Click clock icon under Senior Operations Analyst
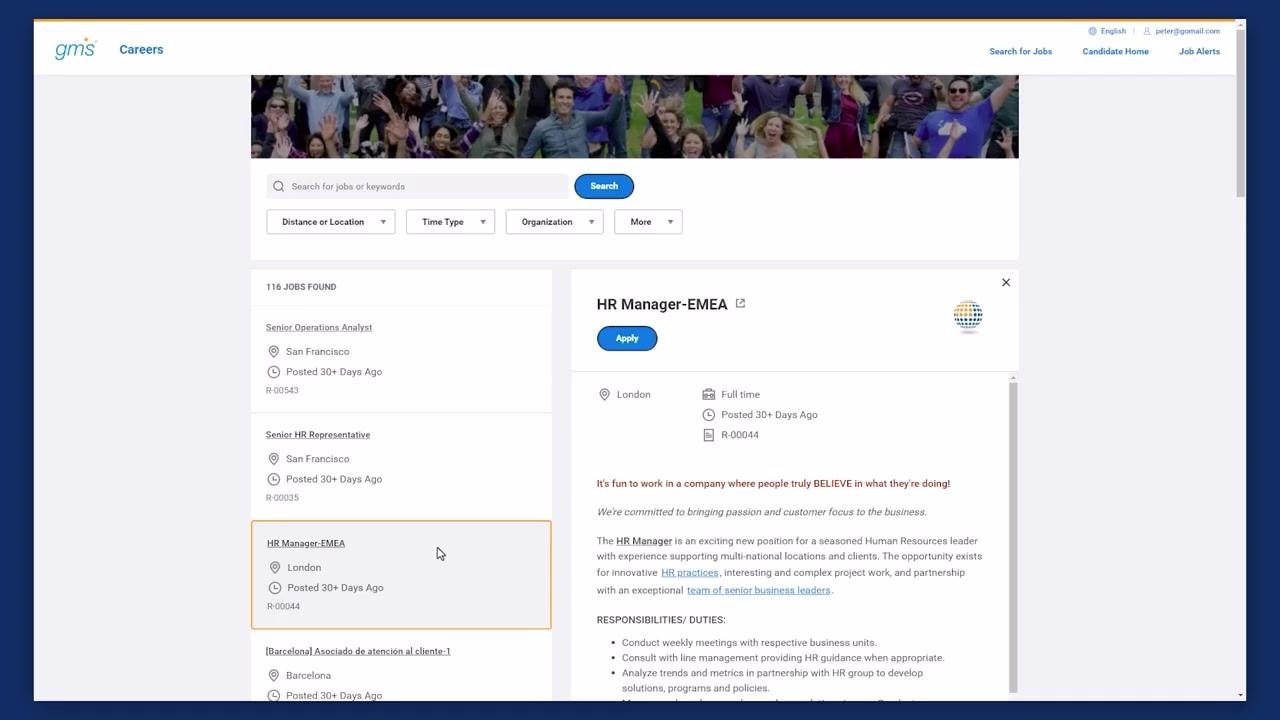The height and width of the screenshot is (720, 1280). 273,372
